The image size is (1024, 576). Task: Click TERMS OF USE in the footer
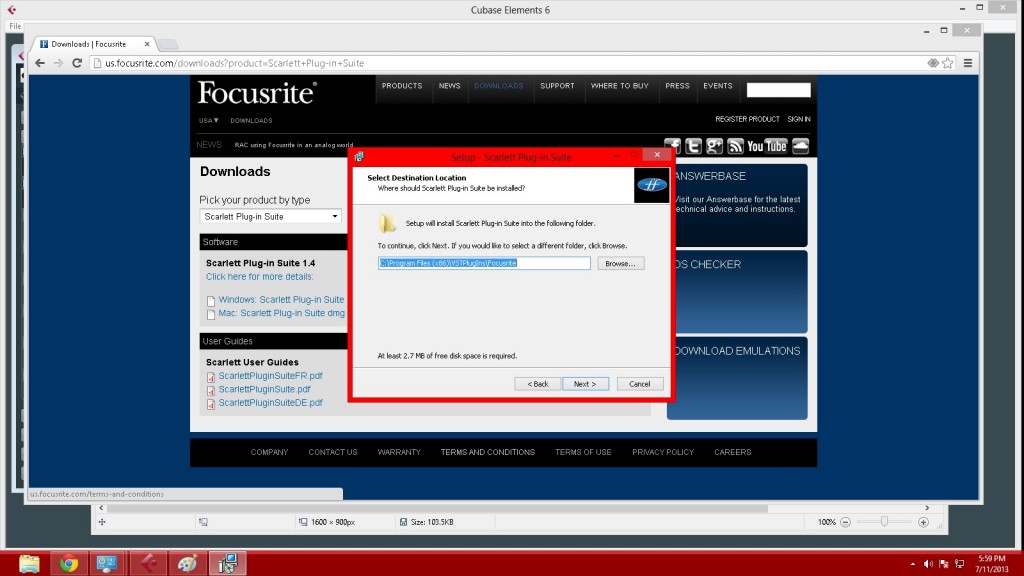click(583, 452)
